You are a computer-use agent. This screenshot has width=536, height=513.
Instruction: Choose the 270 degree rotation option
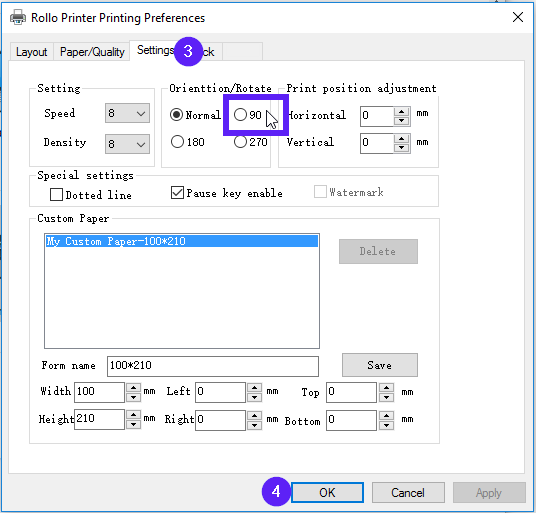(x=251, y=141)
